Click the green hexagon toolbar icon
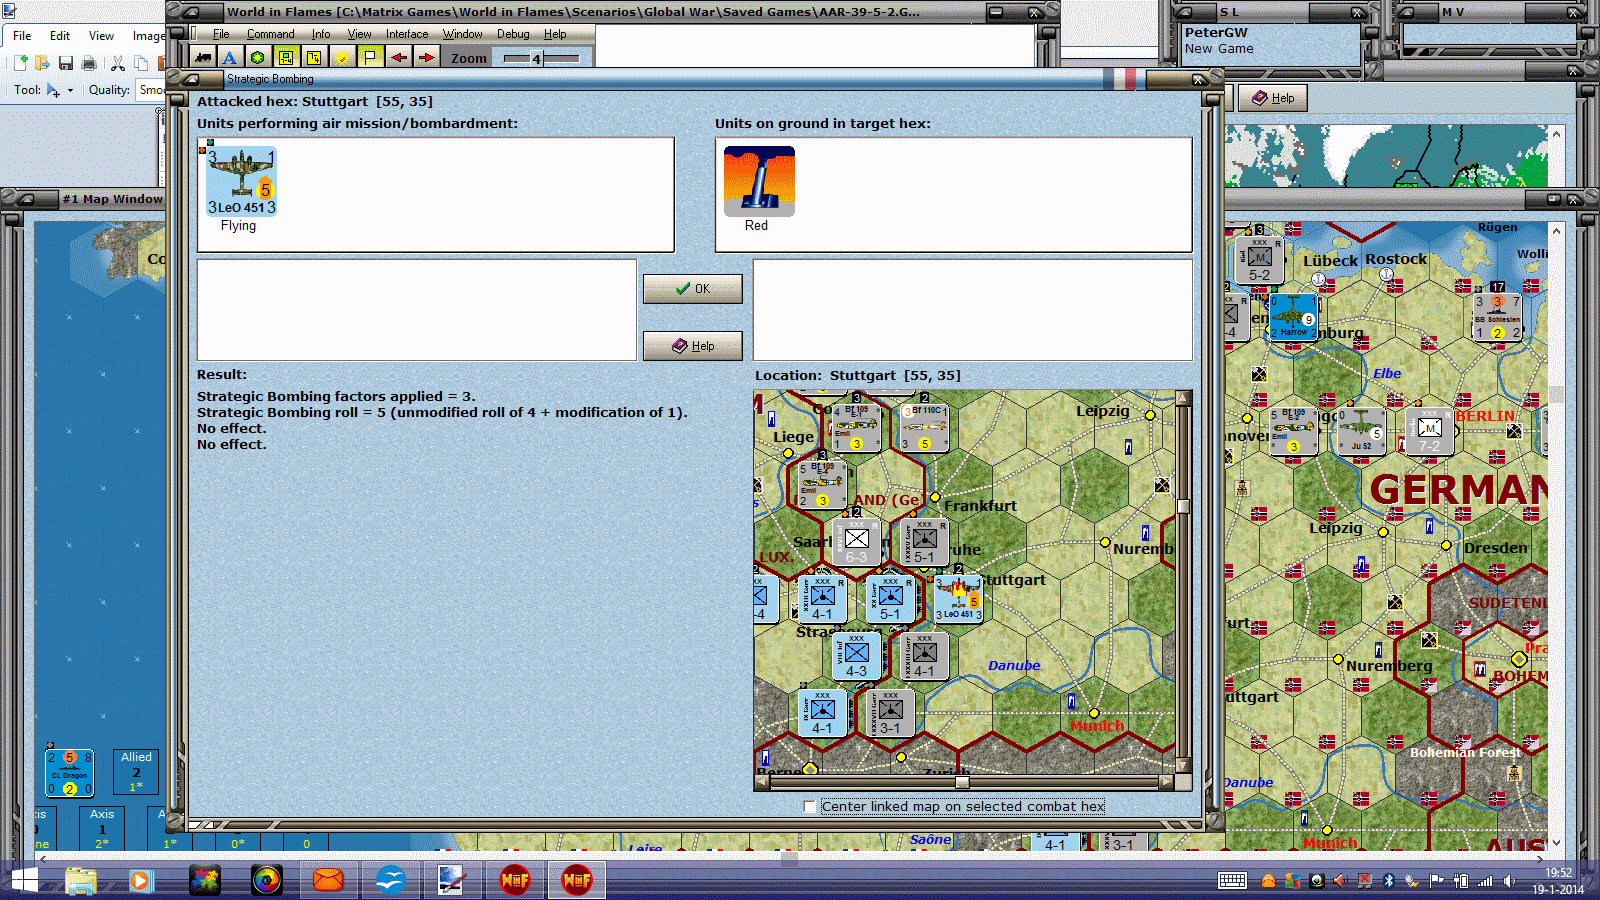Viewport: 1600px width, 900px height. [x=258, y=58]
